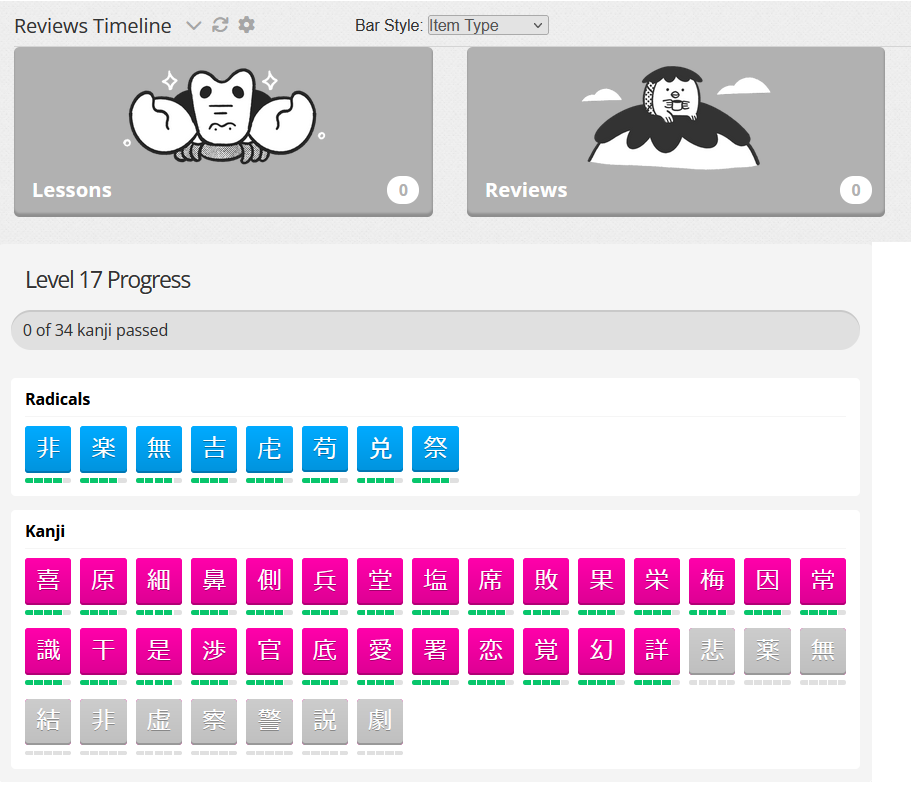Open the 鼻 kanji tile
Image resolution: width=911 pixels, height=785 pixels.
tap(214, 581)
